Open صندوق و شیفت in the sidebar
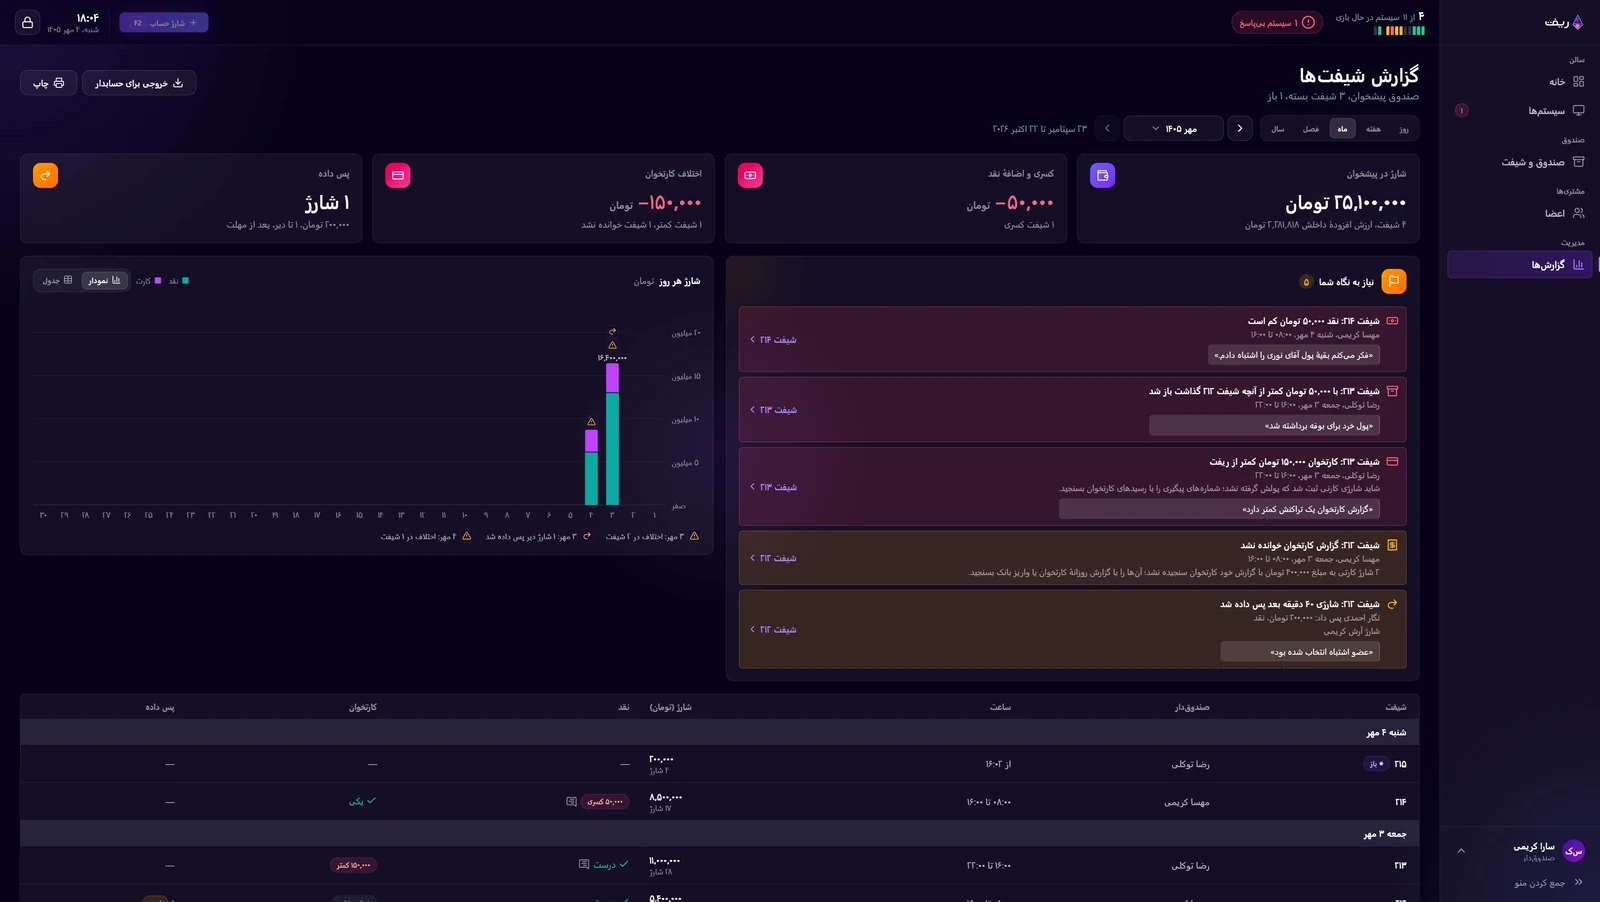This screenshot has width=1600, height=902. [x=1518, y=162]
